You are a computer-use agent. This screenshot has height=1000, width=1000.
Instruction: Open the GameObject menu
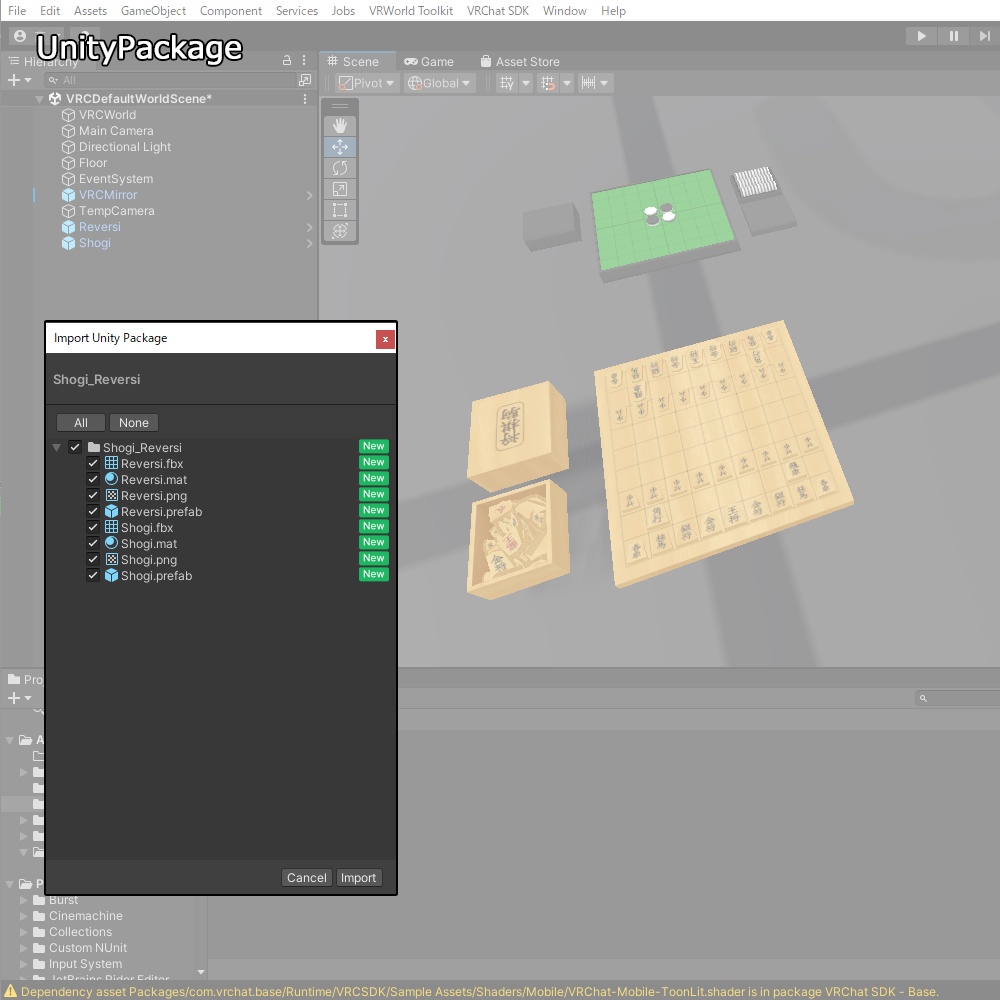(x=153, y=11)
